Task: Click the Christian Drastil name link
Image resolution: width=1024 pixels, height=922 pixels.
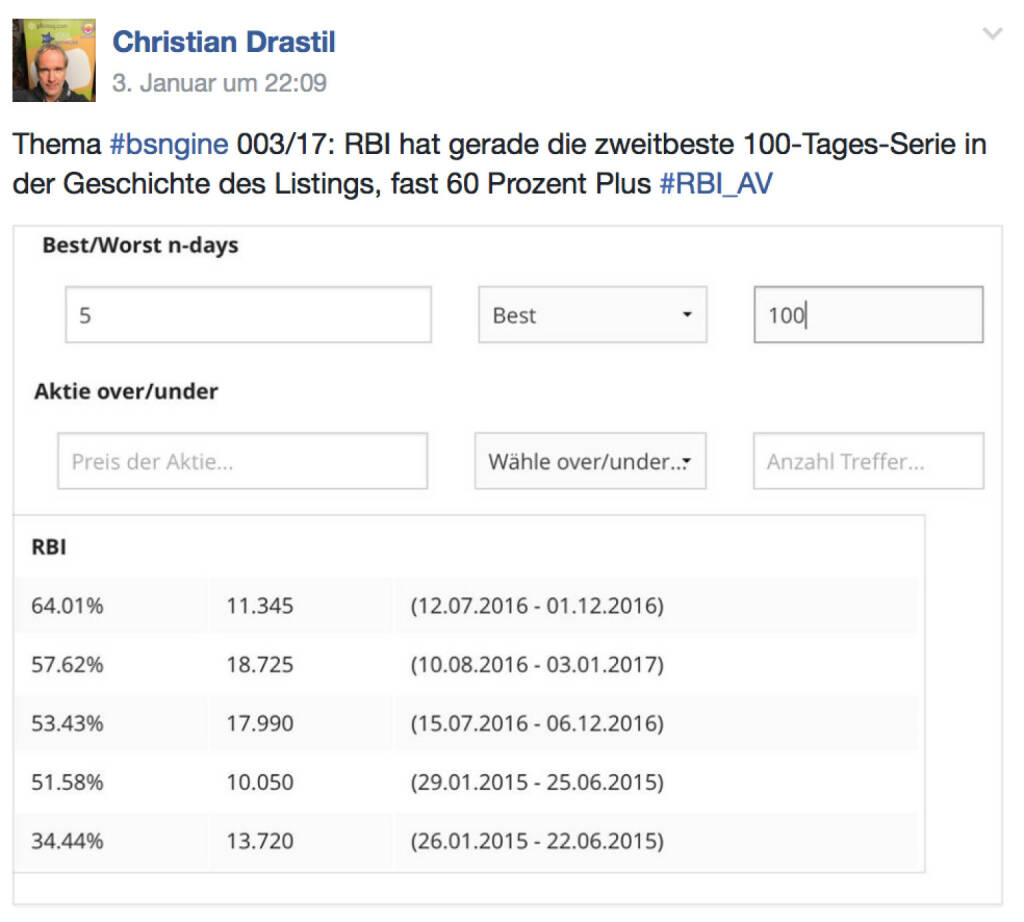Action: pos(223,42)
